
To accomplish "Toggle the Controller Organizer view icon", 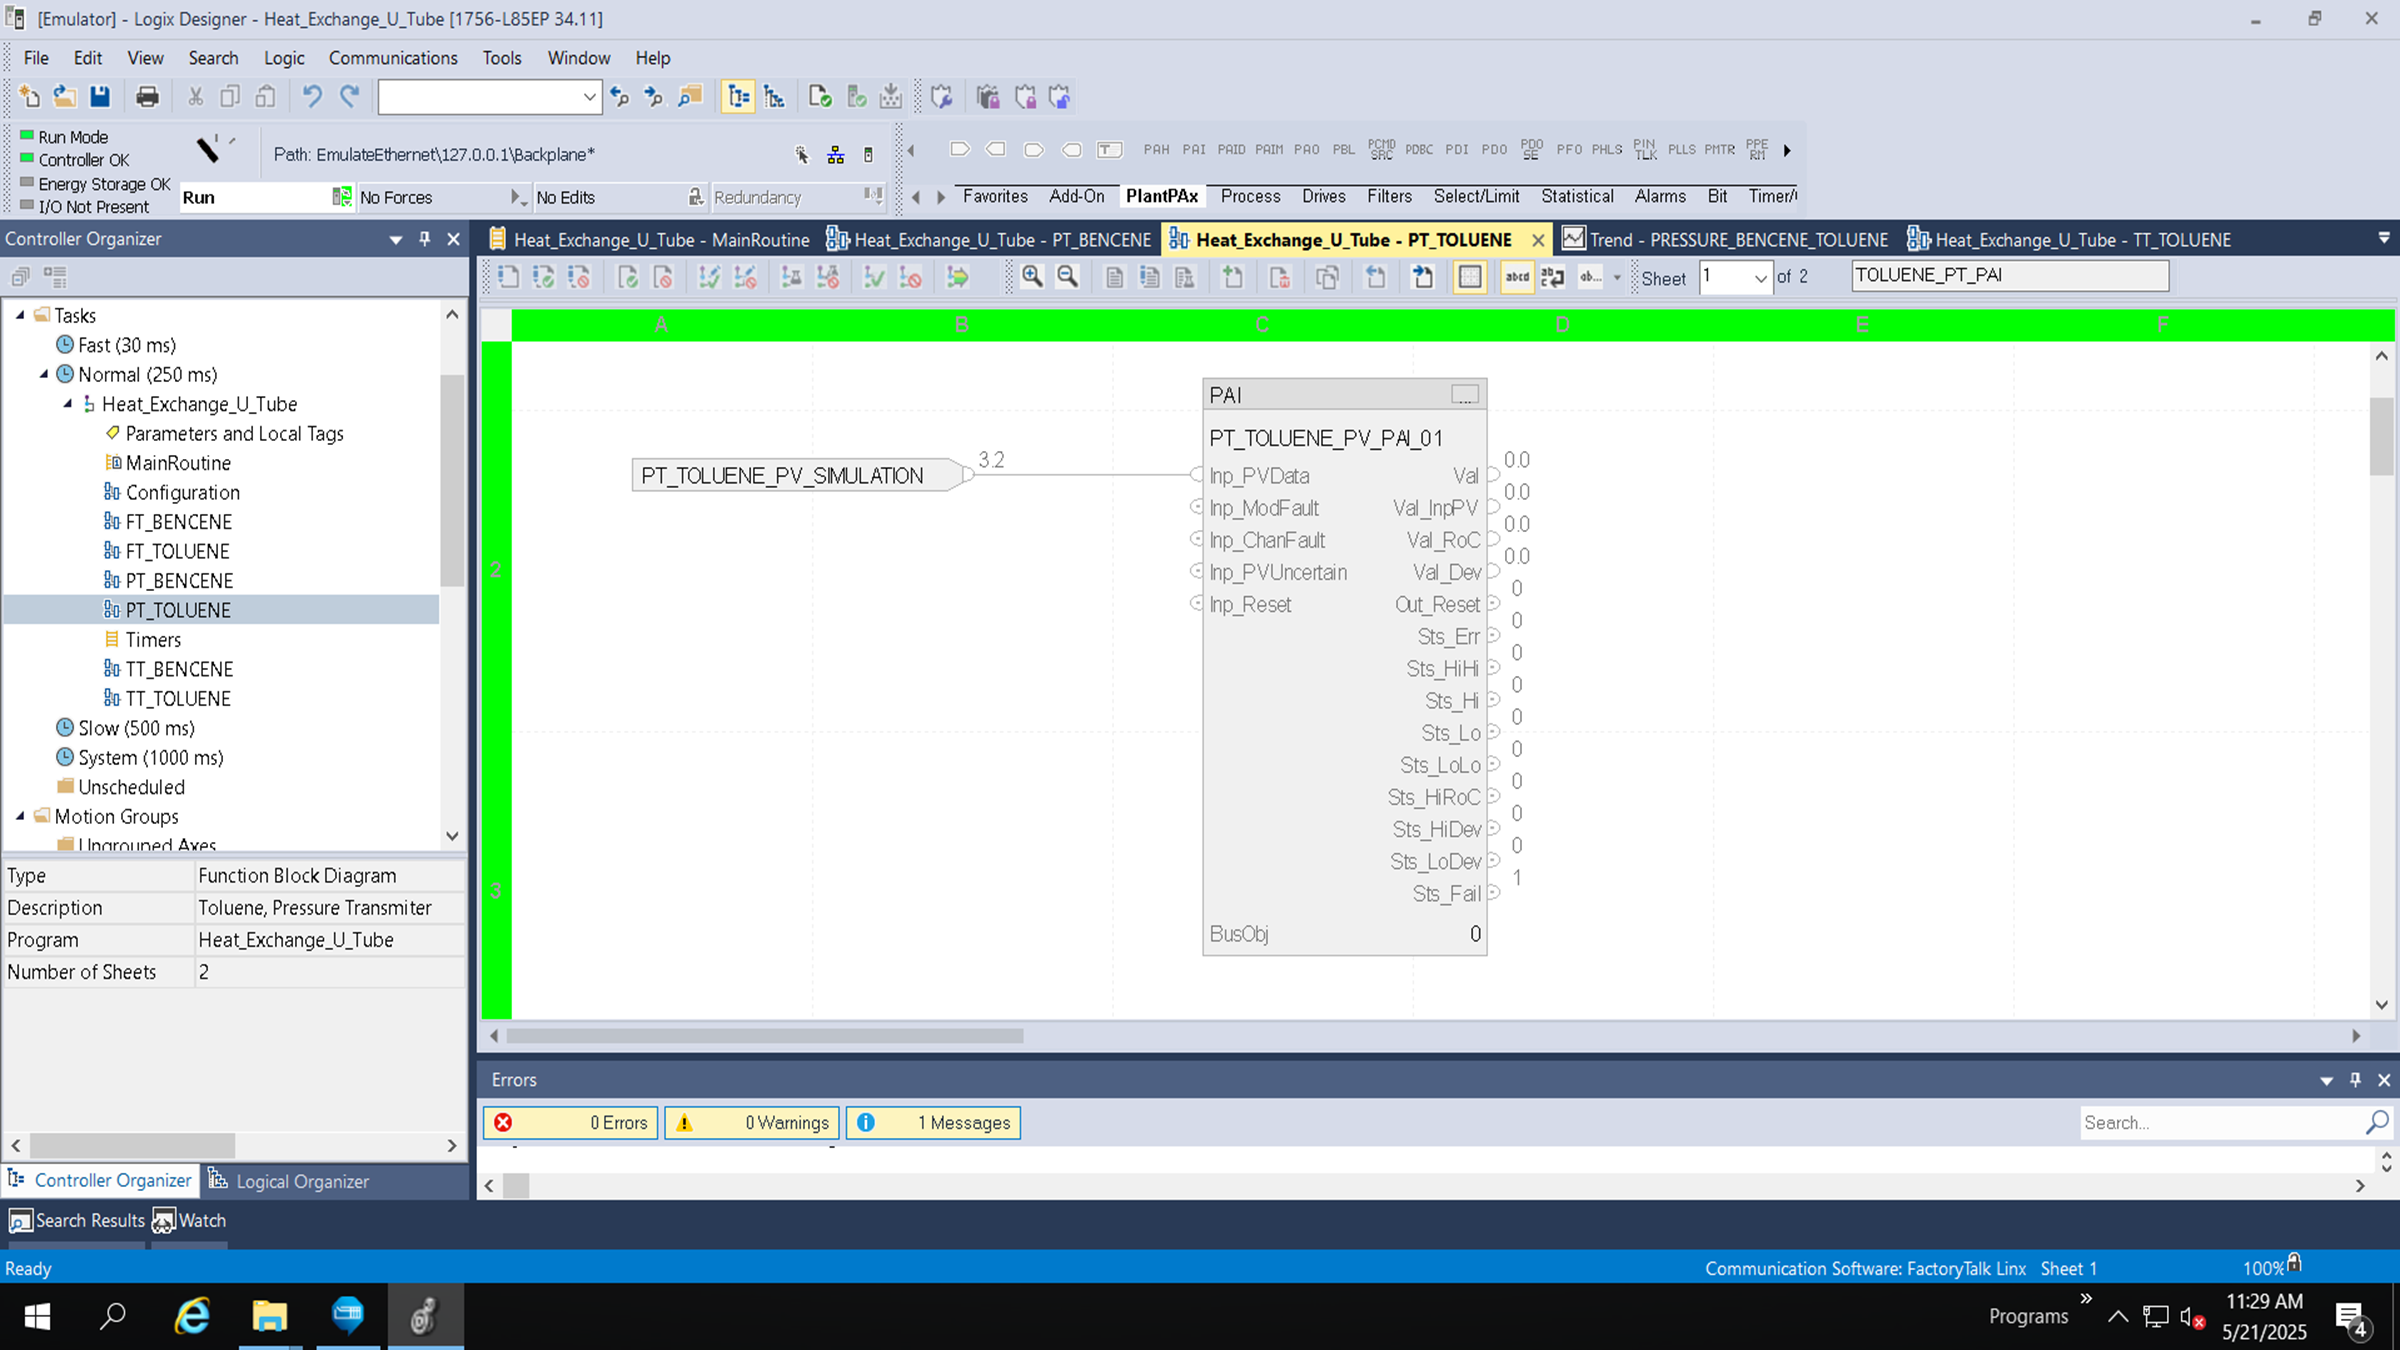I will coord(738,96).
